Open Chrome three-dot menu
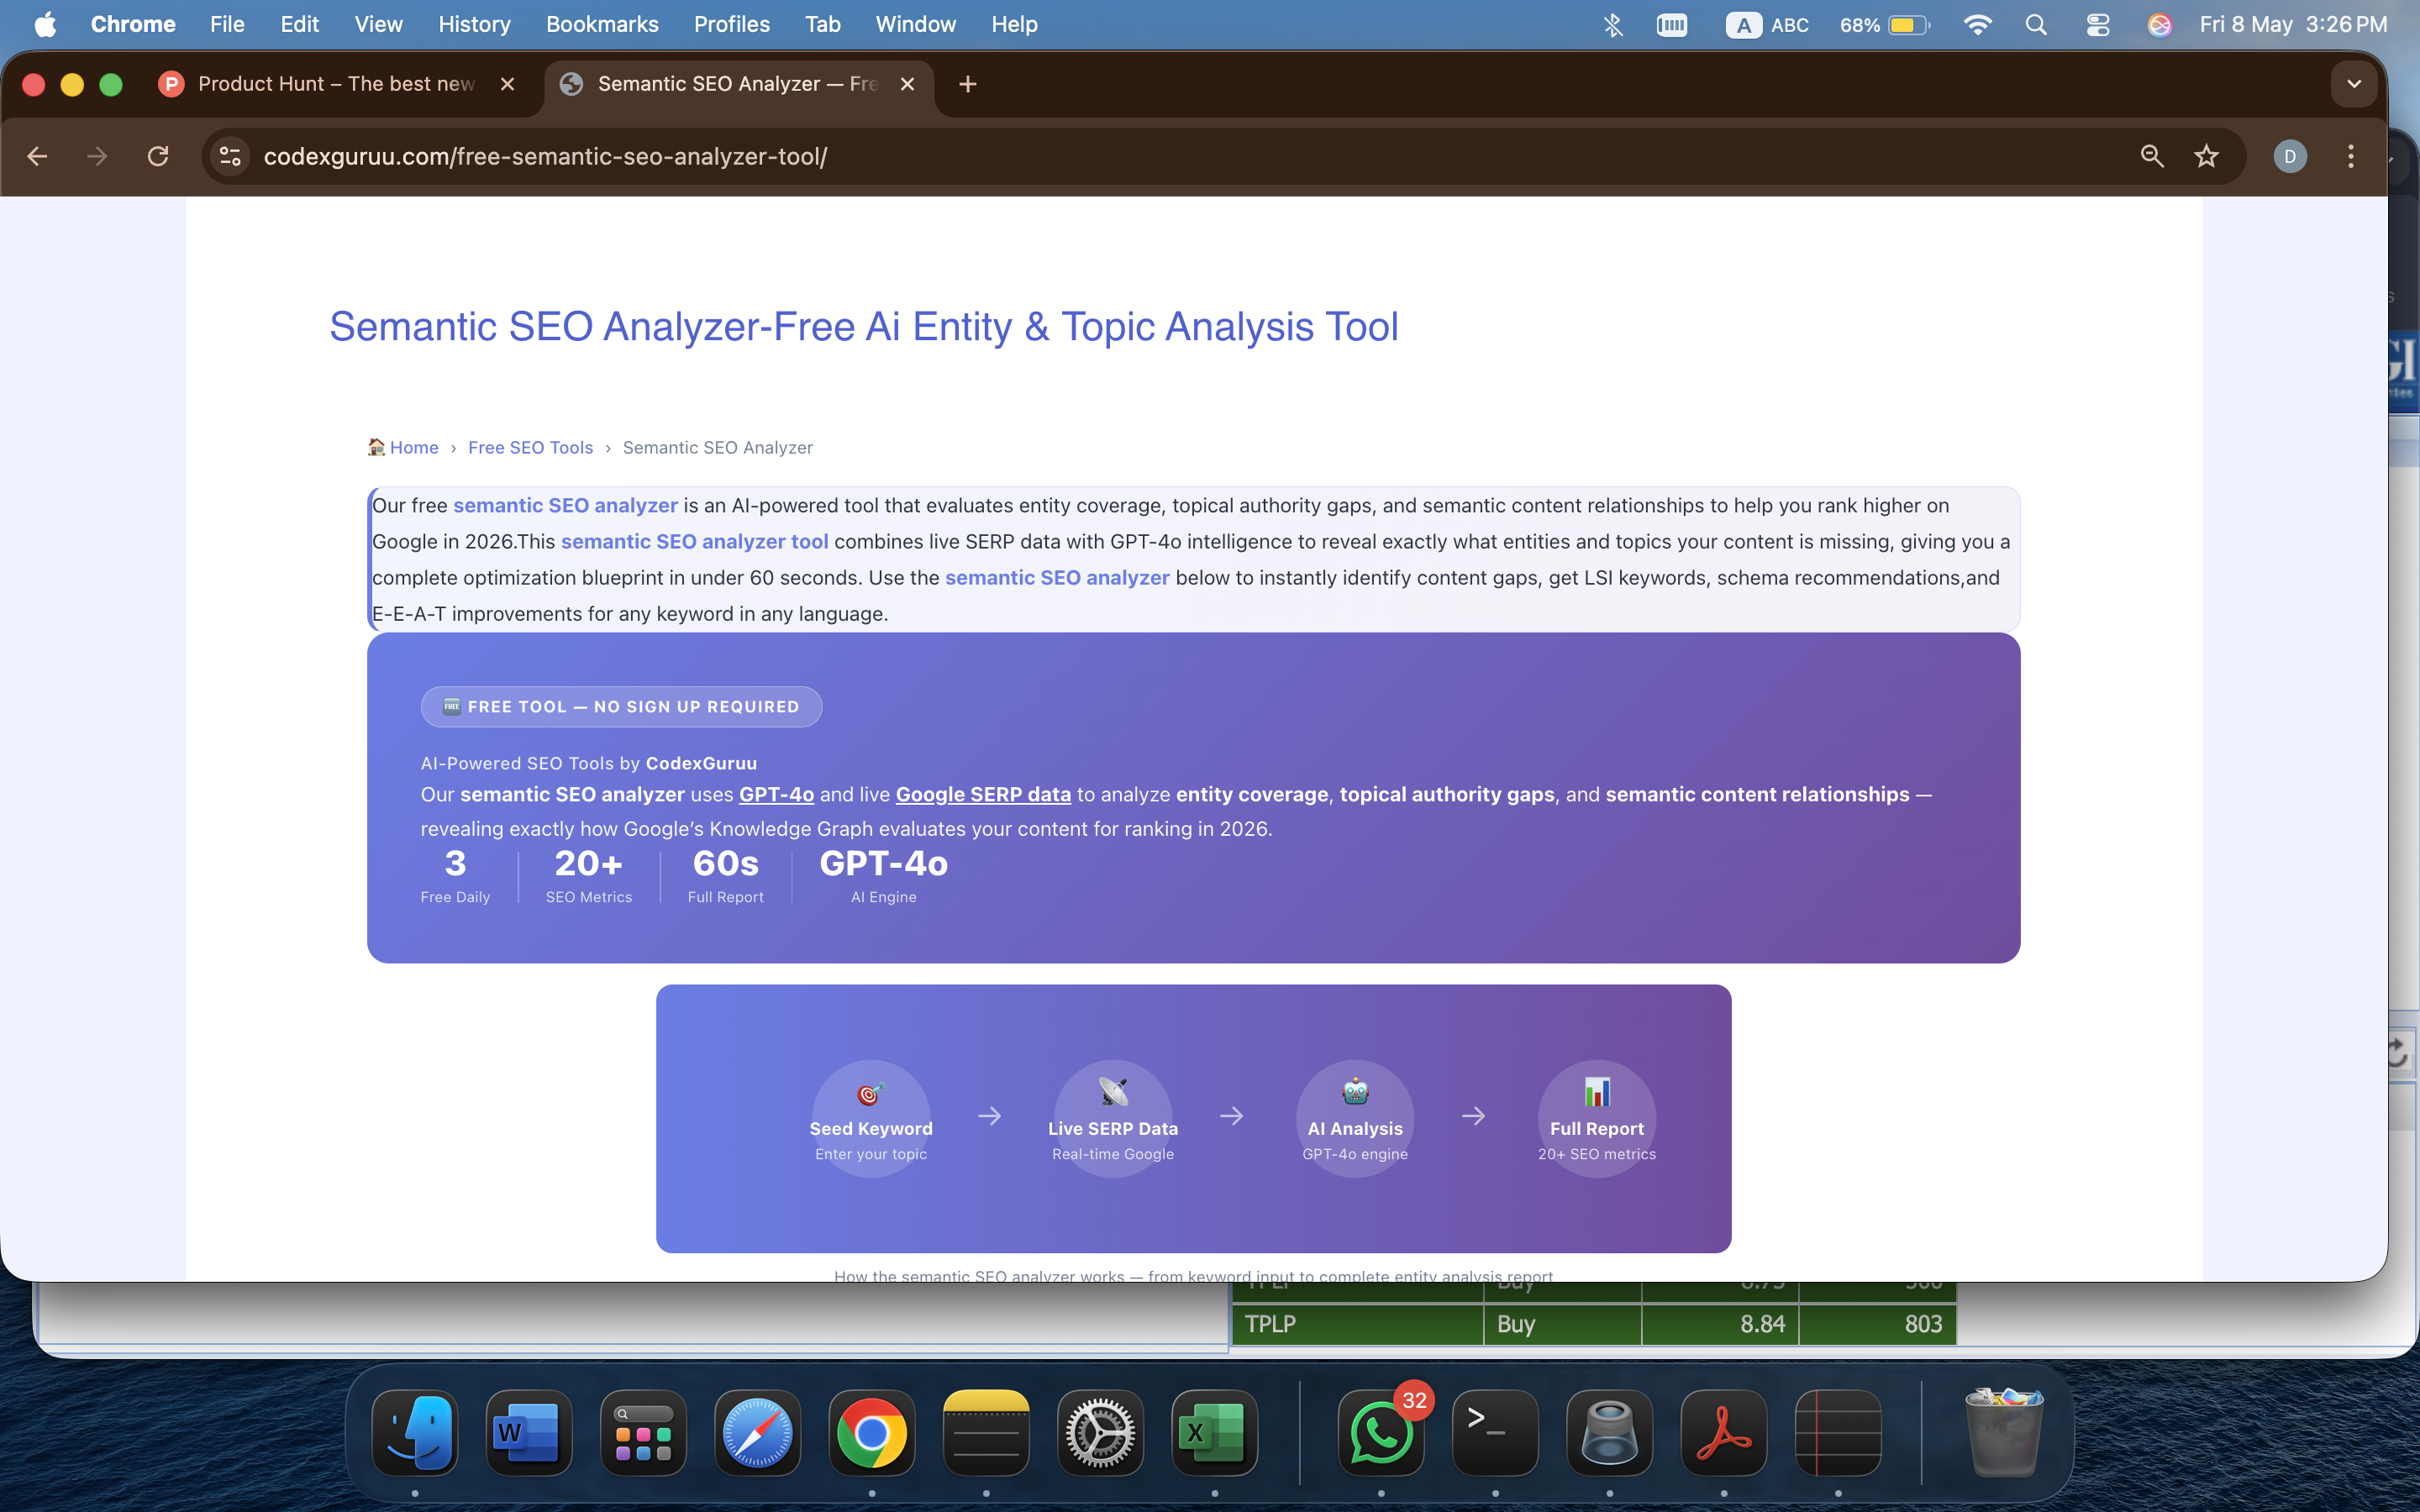 tap(2351, 156)
